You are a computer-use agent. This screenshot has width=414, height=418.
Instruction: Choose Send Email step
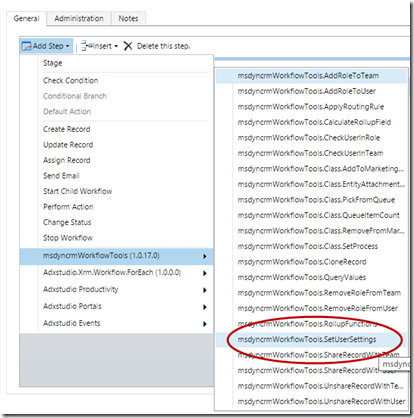point(61,176)
